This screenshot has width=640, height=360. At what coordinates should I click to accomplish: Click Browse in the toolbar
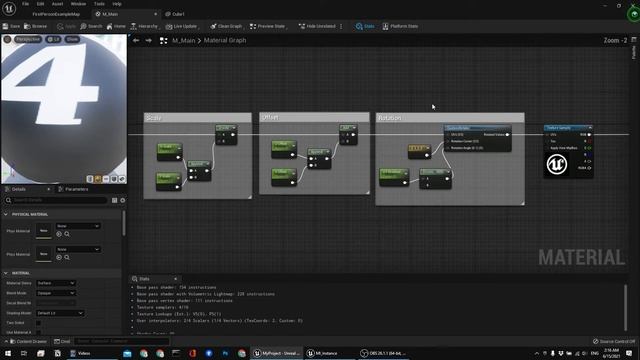[36, 26]
